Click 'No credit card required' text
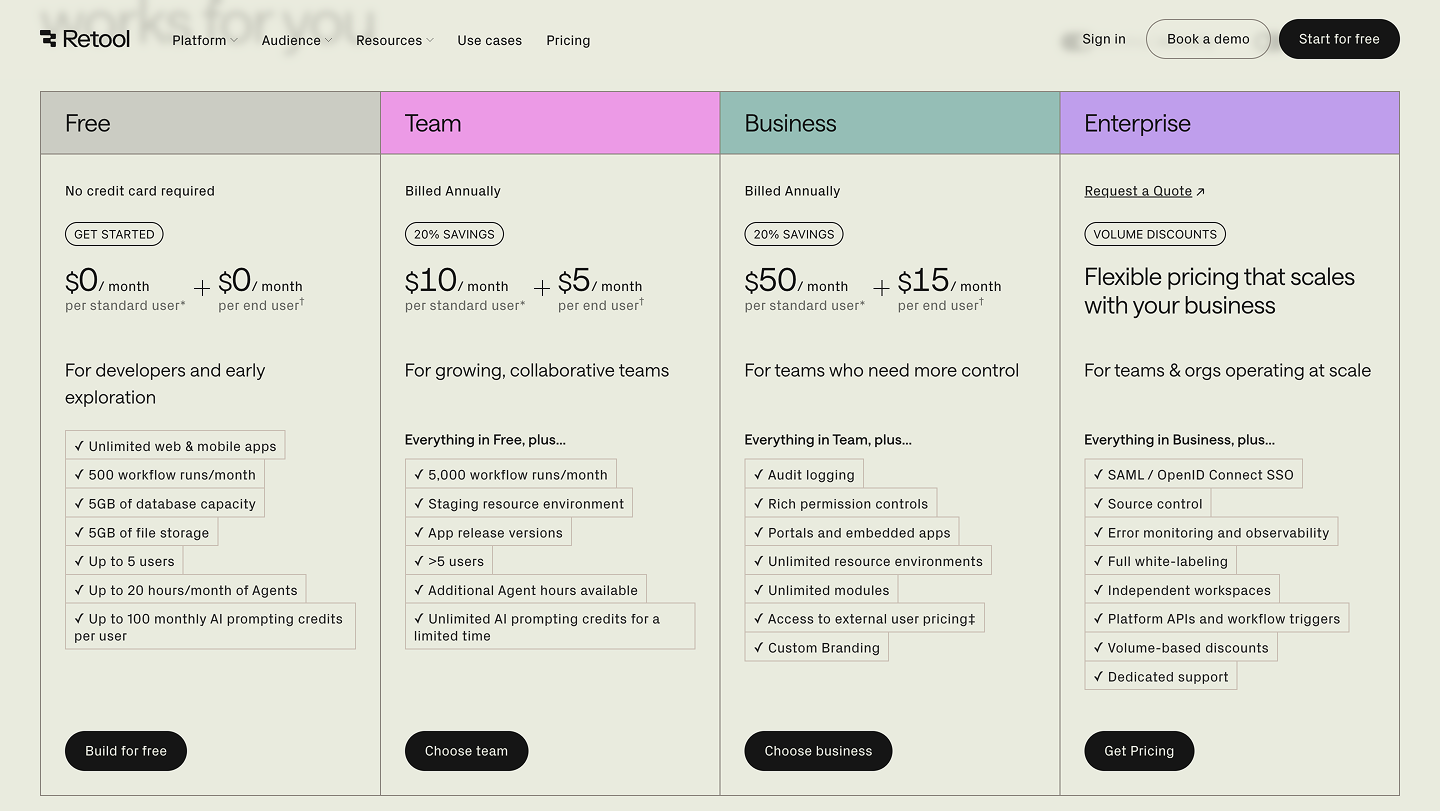Image resolution: width=1440 pixels, height=811 pixels. pyautogui.click(x=140, y=191)
